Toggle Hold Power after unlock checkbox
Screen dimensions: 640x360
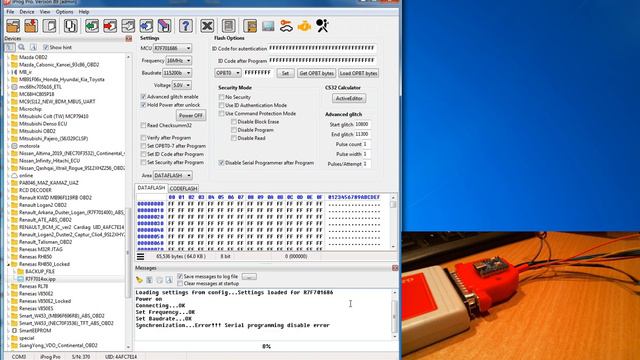click(x=143, y=105)
